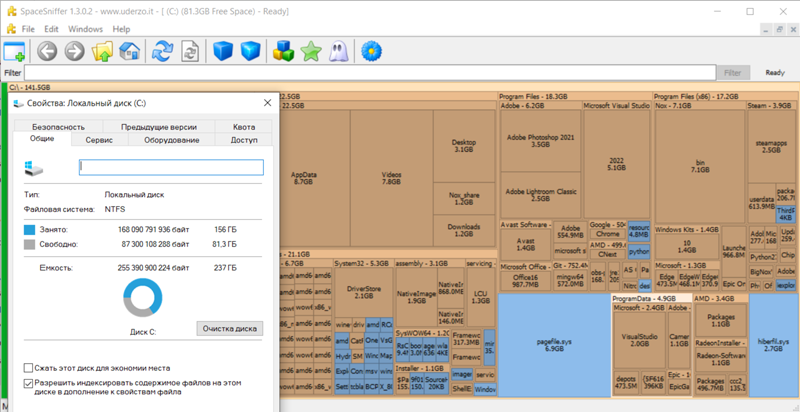Open the Help menu
This screenshot has width=800, height=412.
[121, 29]
